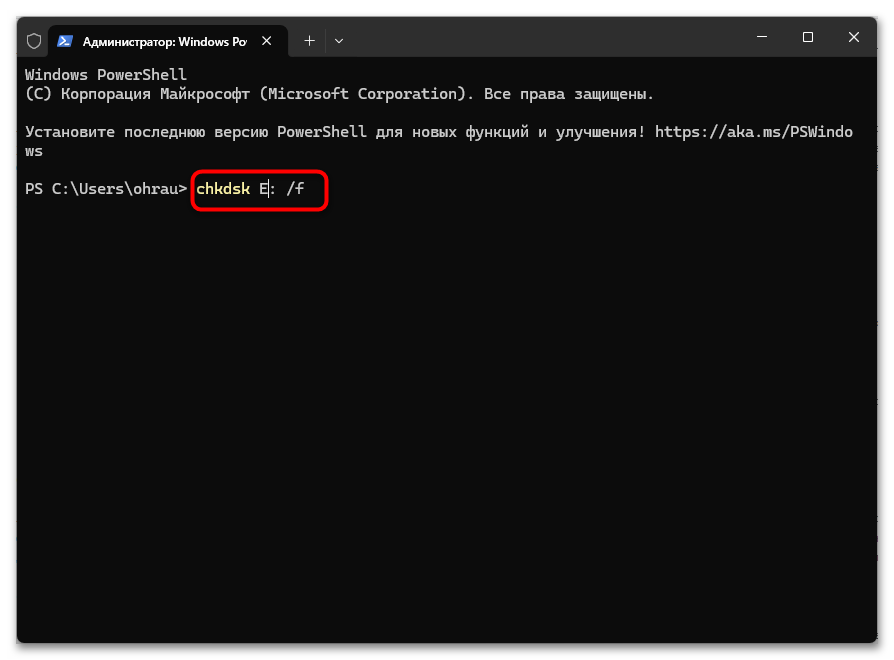894x660 pixels.
Task: Click the Windows PowerShell header line
Action: pyautogui.click(x=105, y=75)
